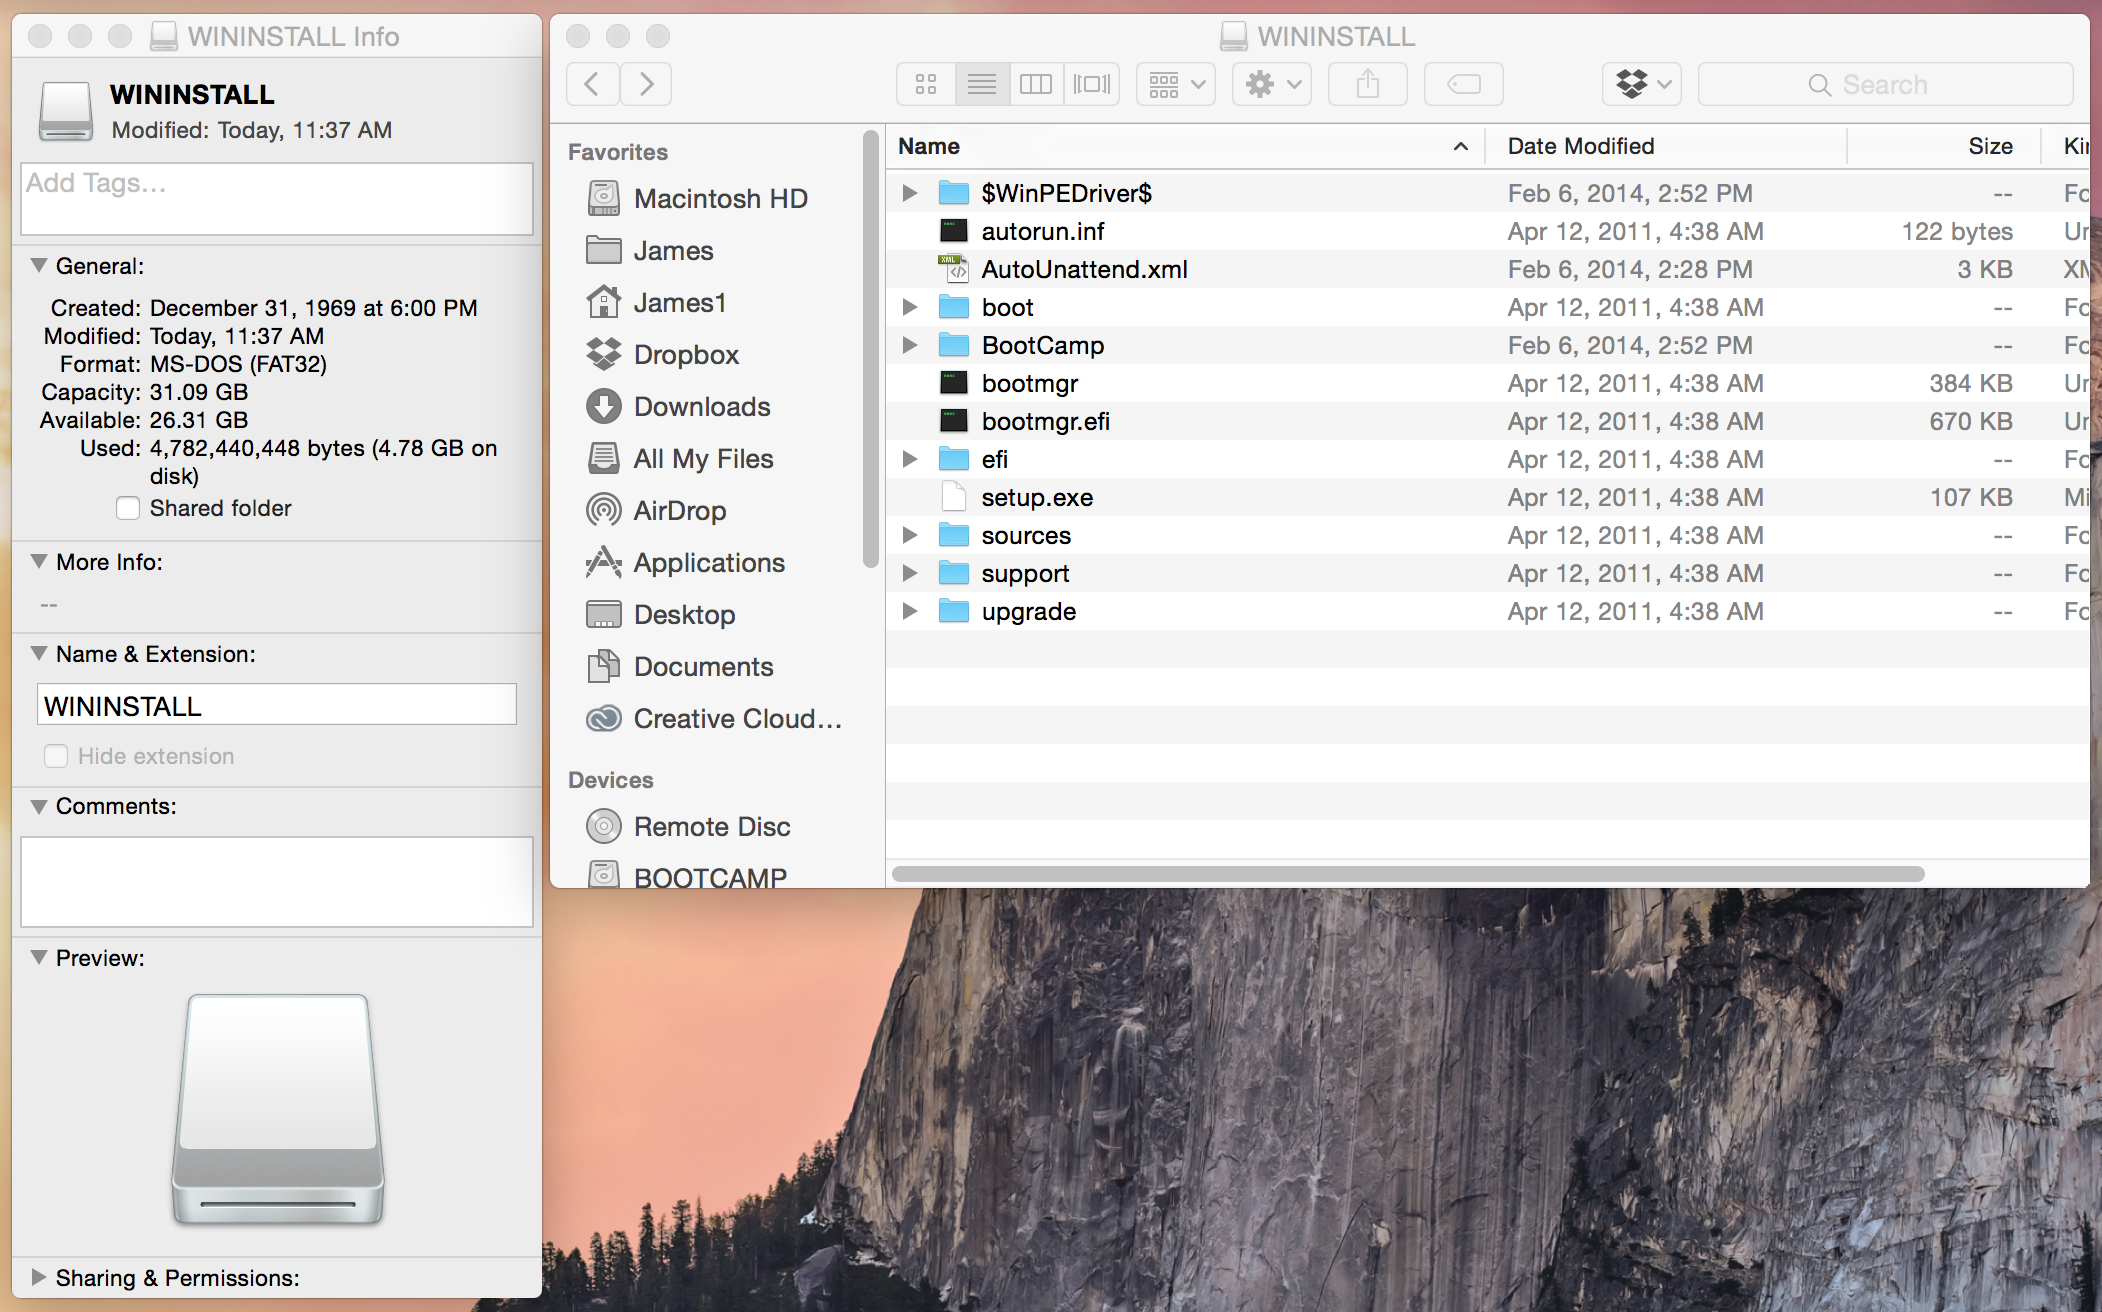
Task: Click the Finder Search field
Action: [x=1886, y=84]
